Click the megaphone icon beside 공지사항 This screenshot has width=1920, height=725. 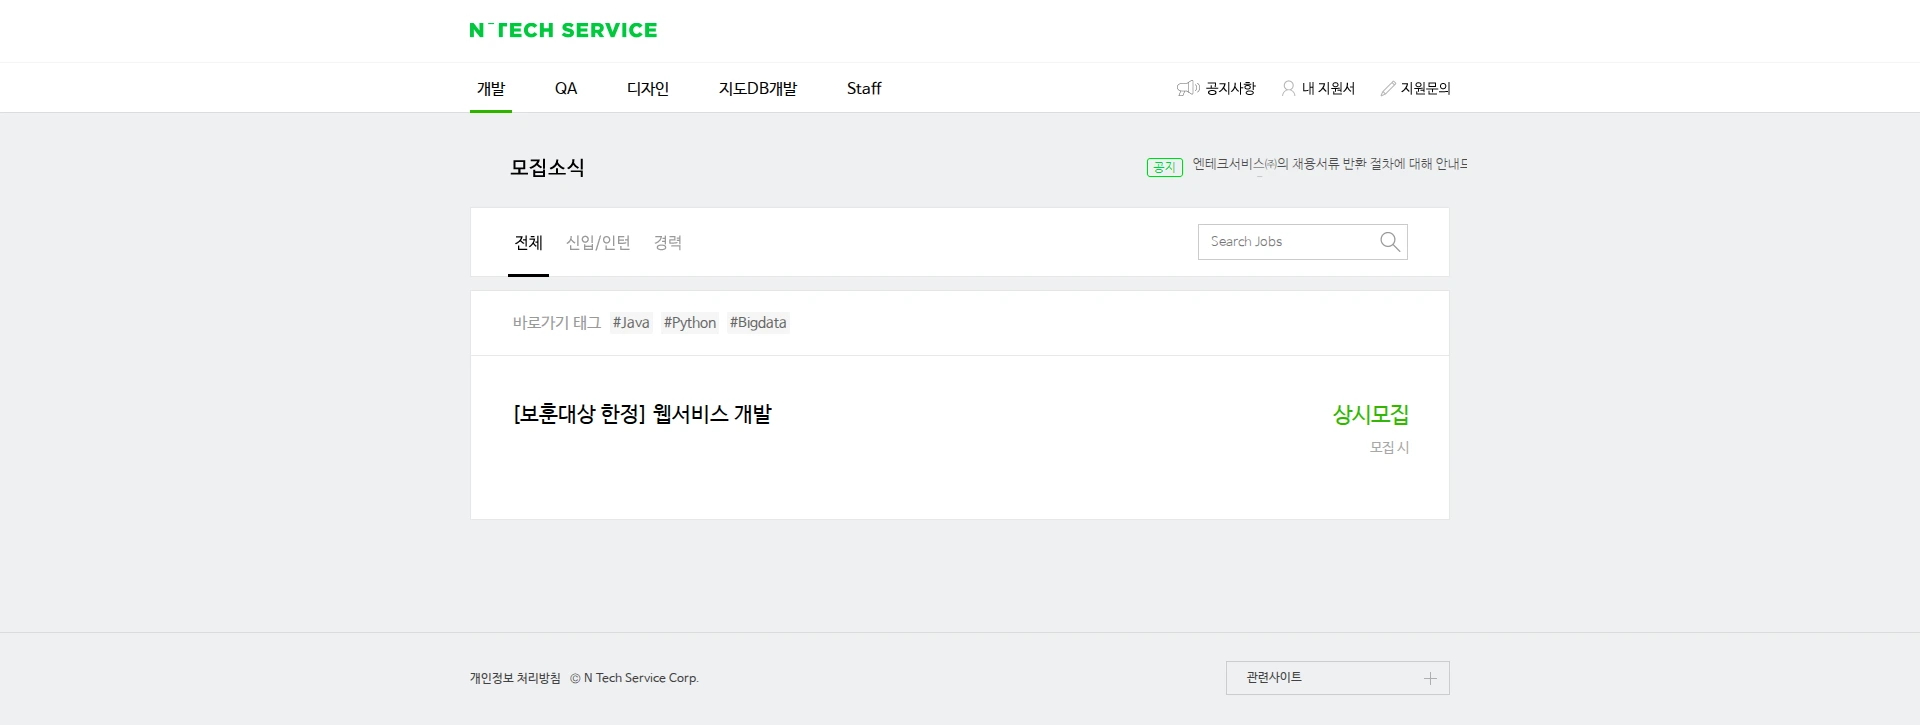click(1188, 88)
